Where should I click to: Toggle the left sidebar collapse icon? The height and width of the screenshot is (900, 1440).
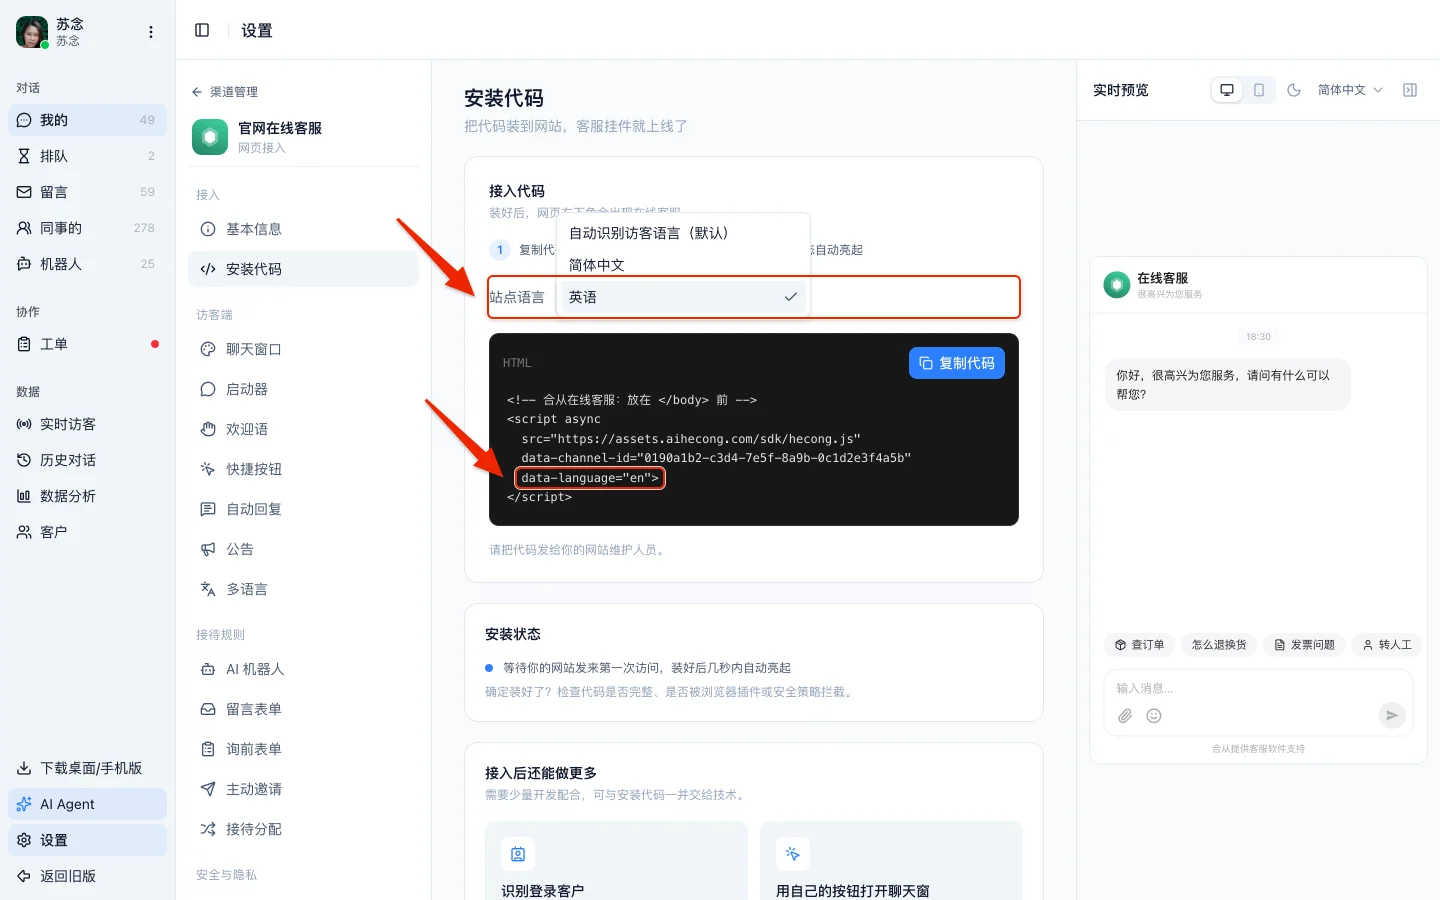202,30
